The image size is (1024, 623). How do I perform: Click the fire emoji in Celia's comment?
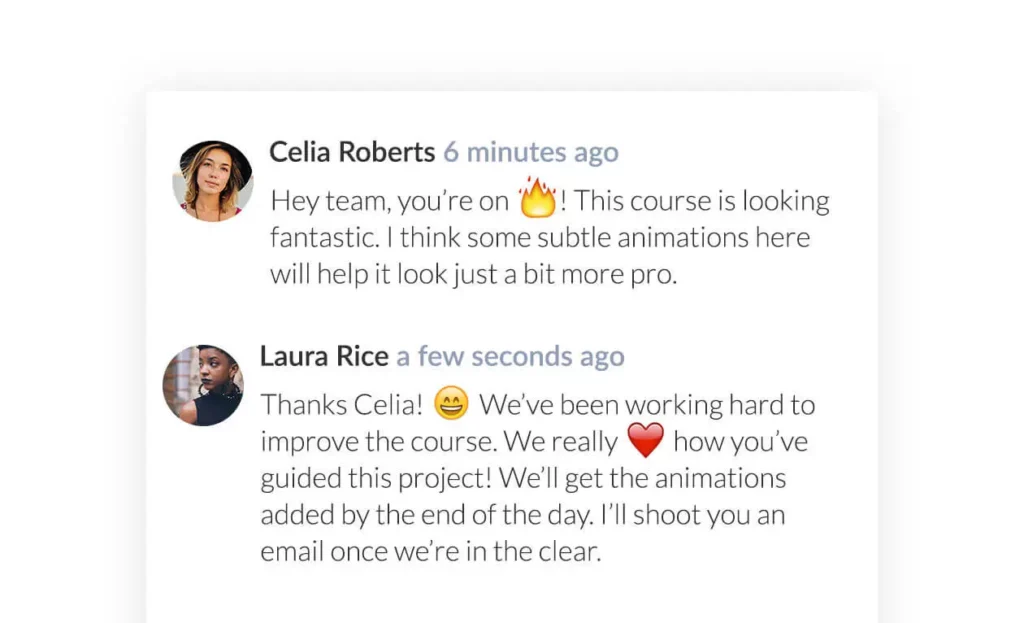coord(537,198)
